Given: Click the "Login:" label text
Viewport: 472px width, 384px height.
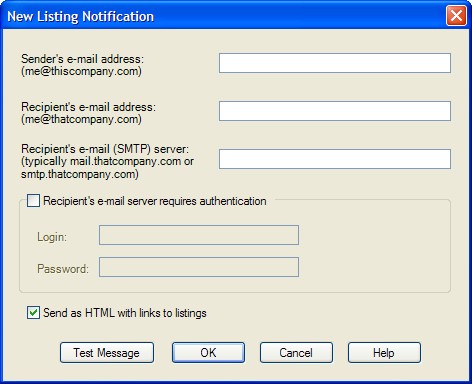Looking at the screenshot, I should point(52,237).
